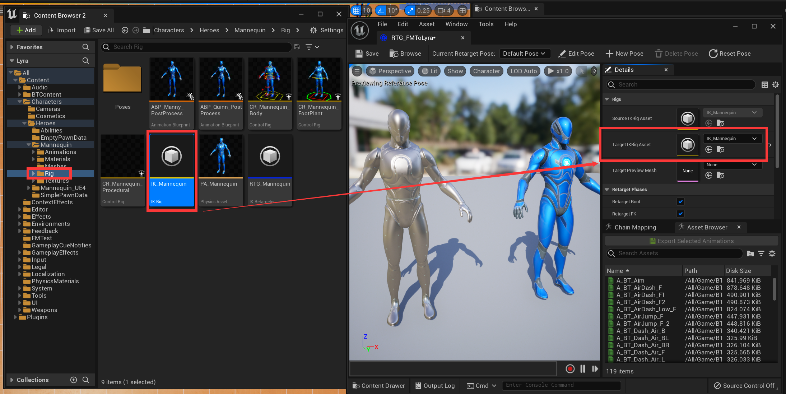Save the retargeter asset with Save icon

pyautogui.click(x=366, y=54)
